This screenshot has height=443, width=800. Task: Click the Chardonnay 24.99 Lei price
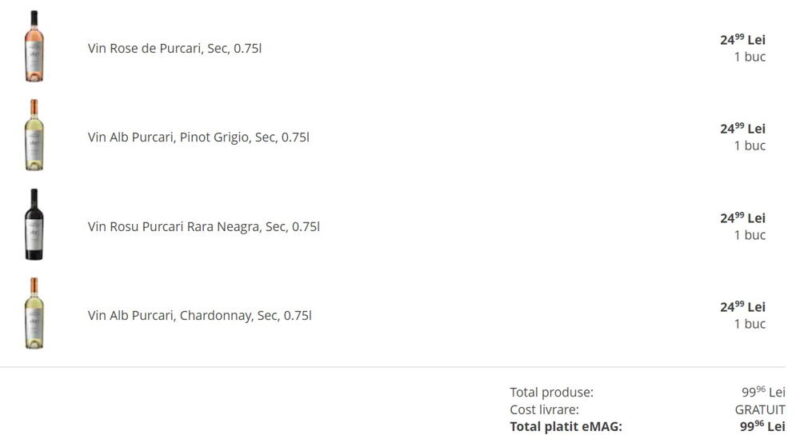[742, 307]
